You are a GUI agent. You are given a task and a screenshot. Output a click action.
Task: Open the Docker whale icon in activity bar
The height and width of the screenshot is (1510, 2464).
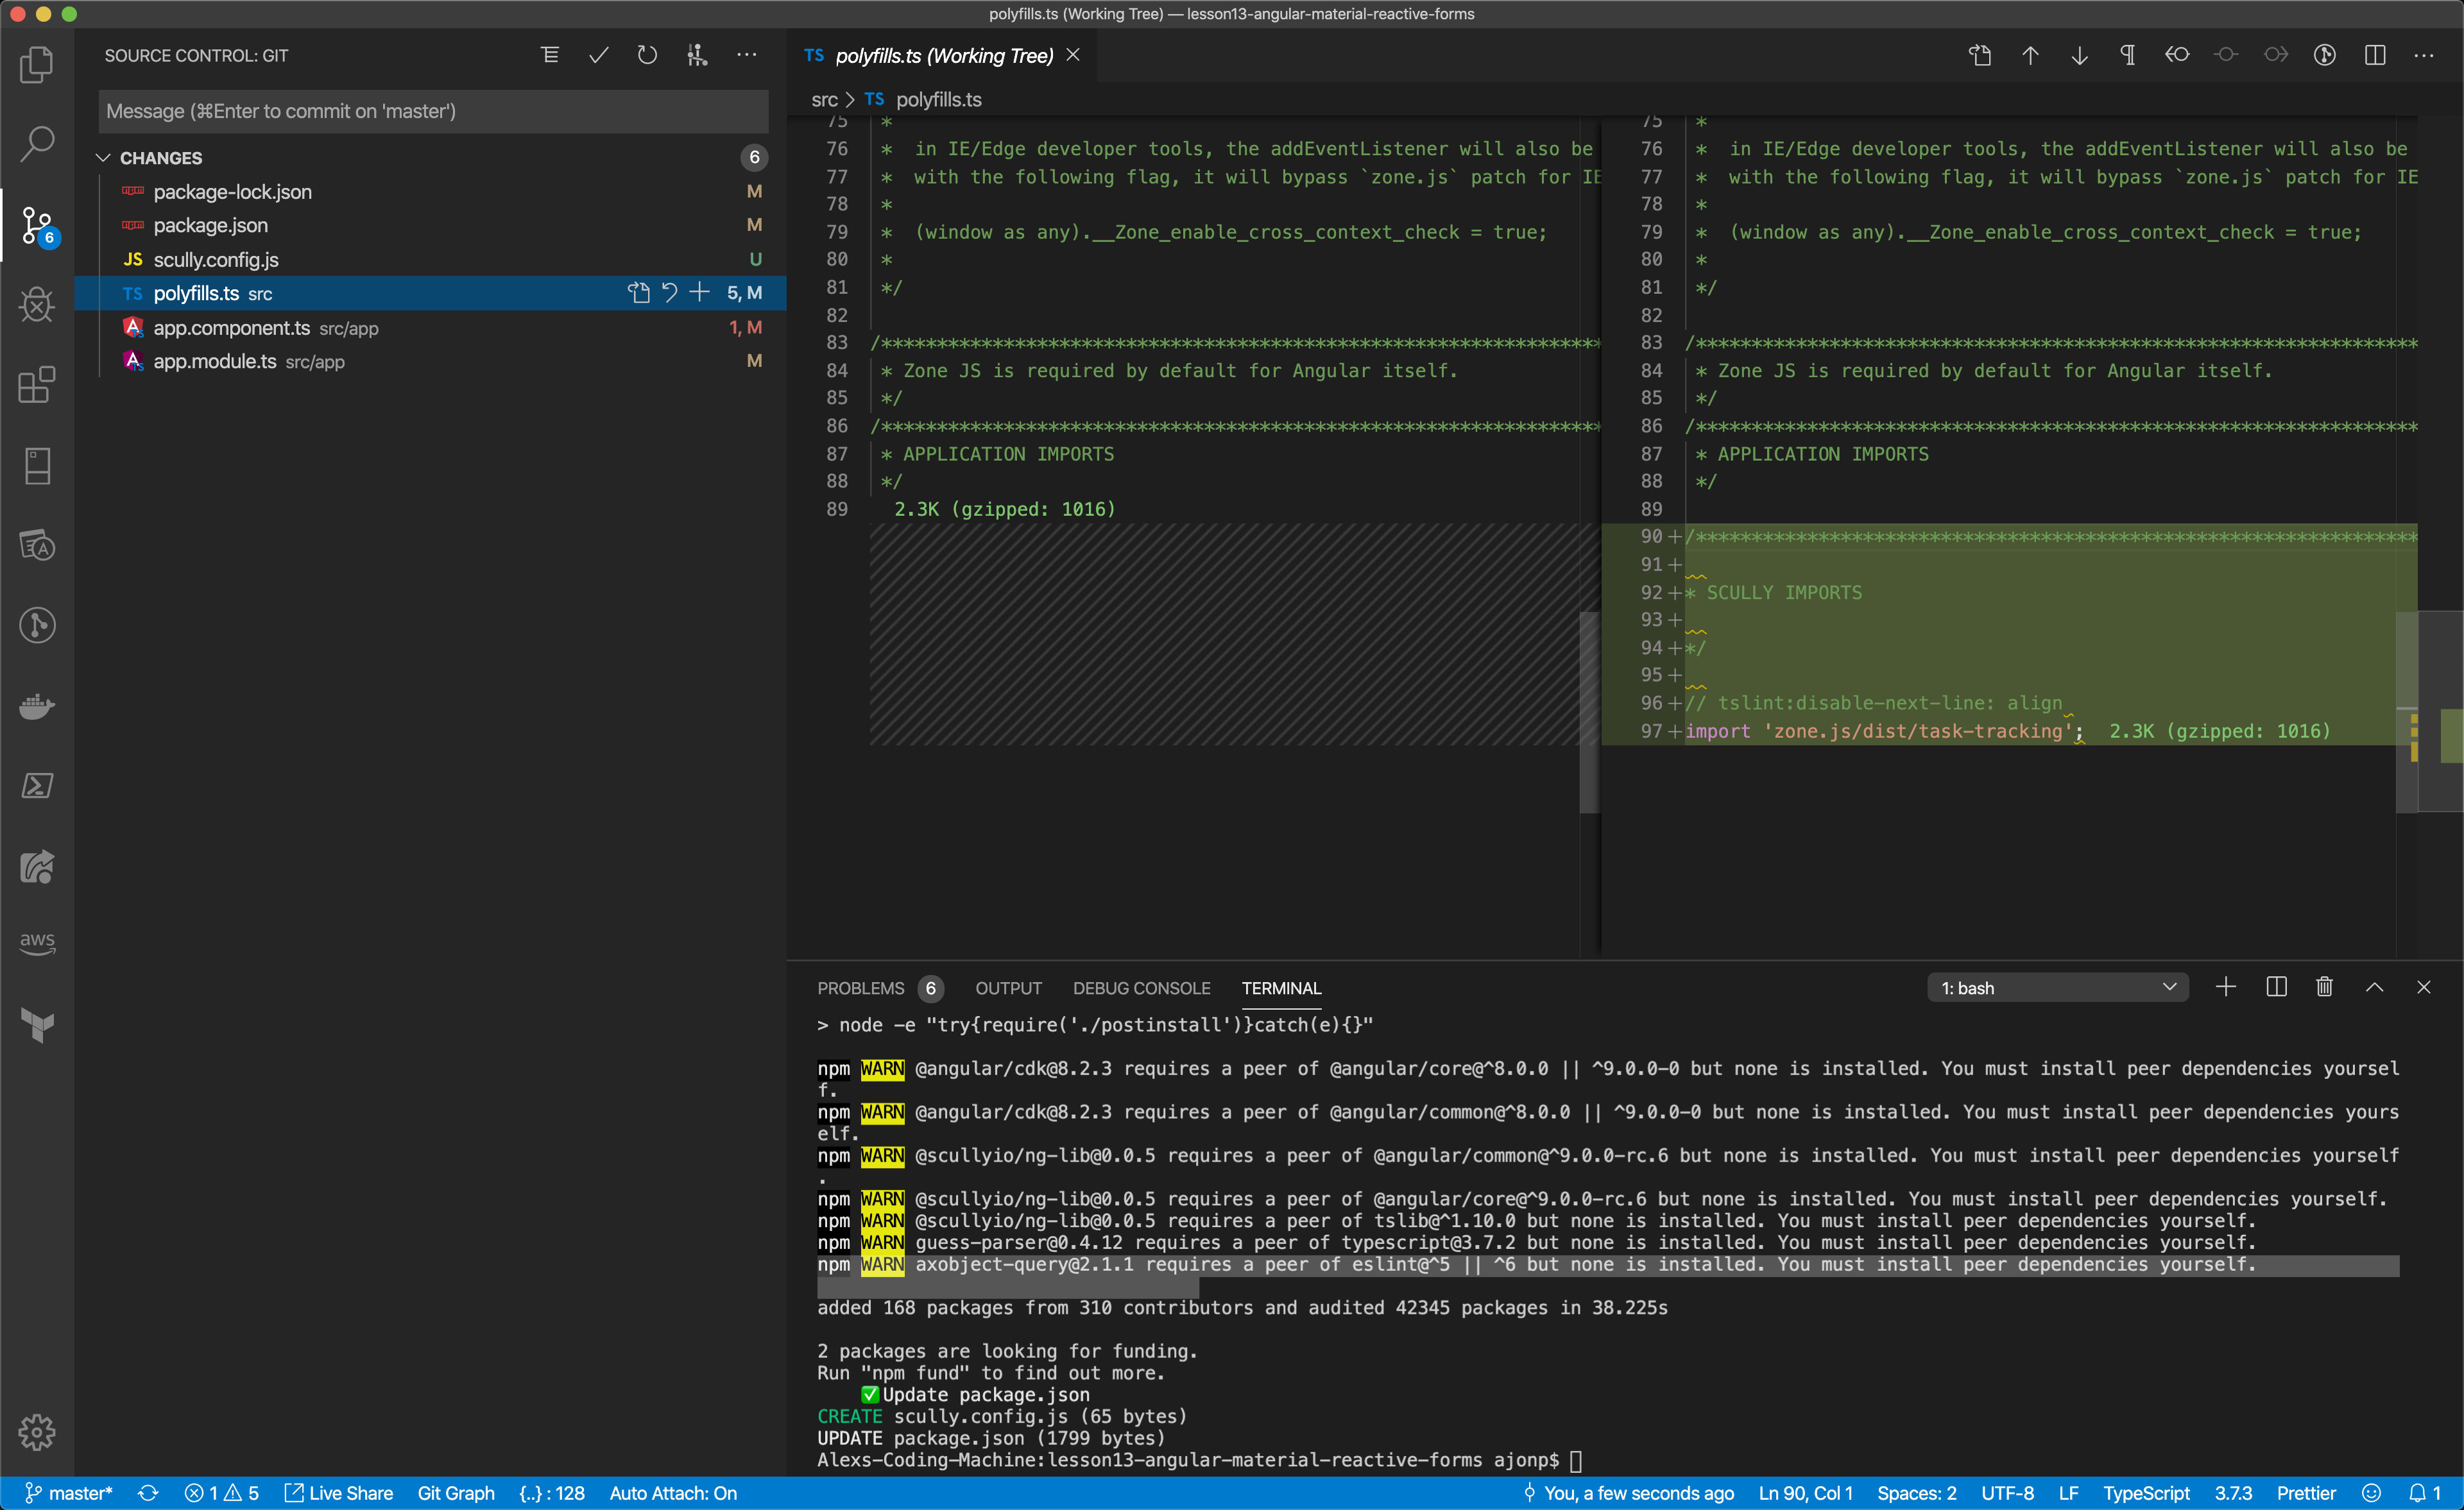click(x=37, y=706)
